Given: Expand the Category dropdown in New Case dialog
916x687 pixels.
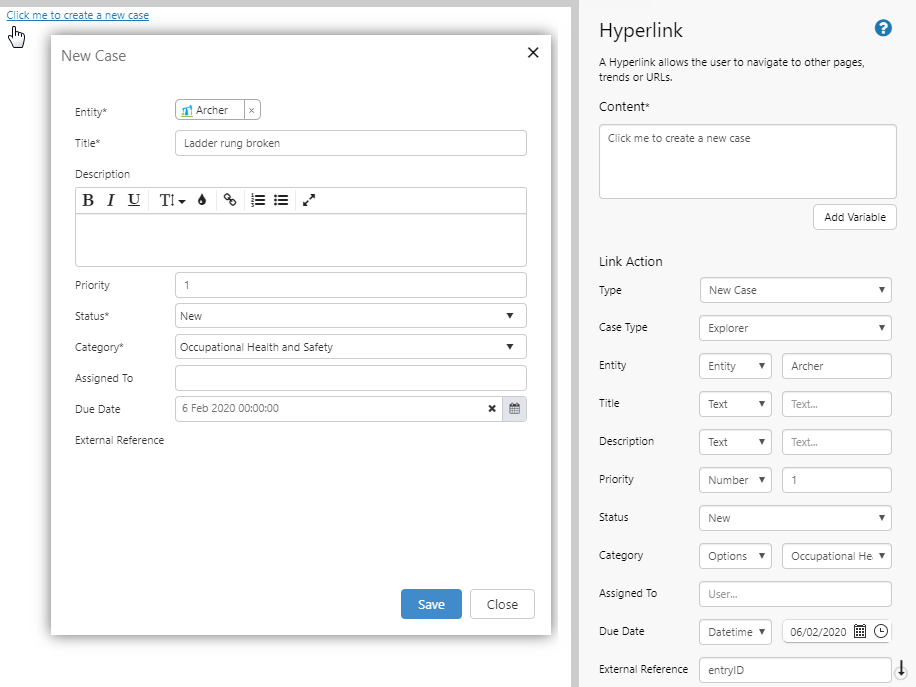Looking at the screenshot, I should point(350,347).
